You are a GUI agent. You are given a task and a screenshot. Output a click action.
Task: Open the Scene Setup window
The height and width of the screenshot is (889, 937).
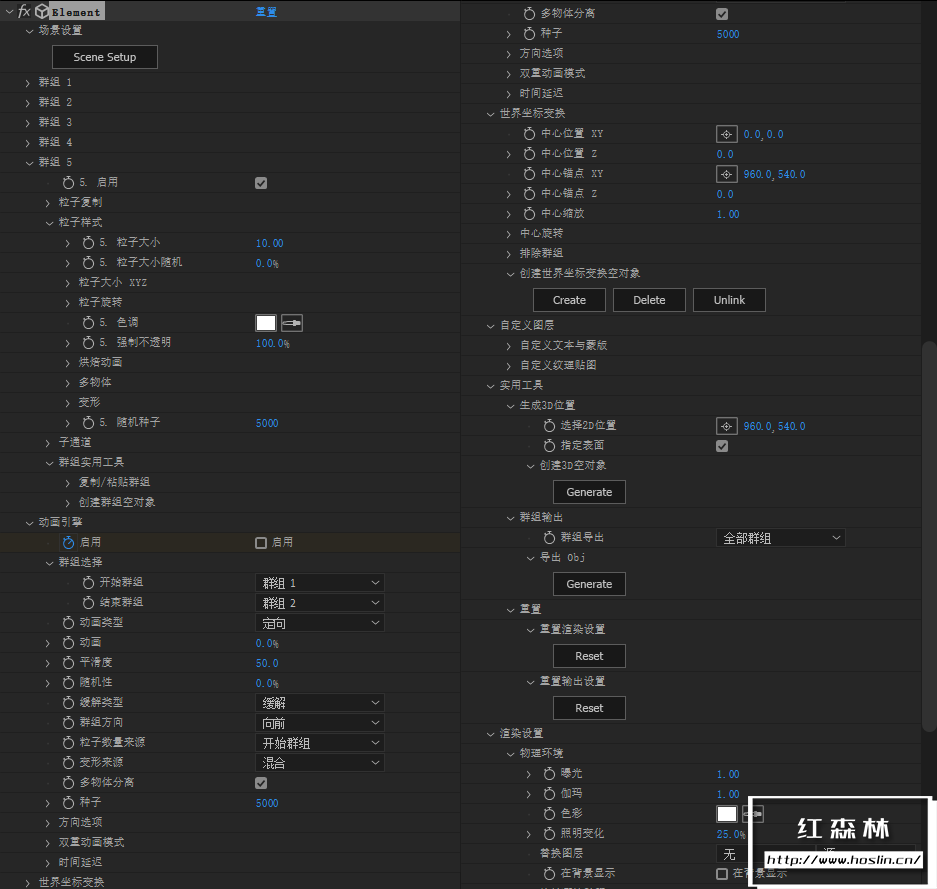(104, 57)
